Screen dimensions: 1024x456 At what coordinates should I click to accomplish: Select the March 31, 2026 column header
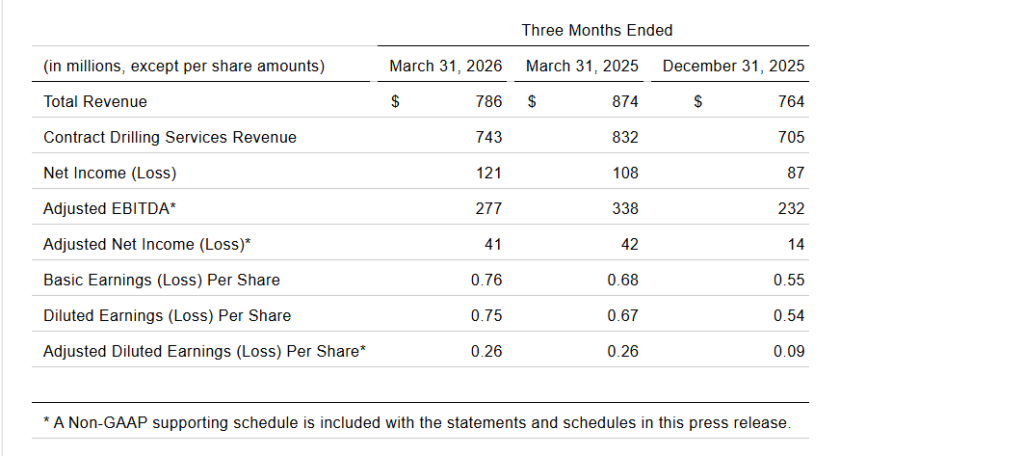tap(445, 66)
